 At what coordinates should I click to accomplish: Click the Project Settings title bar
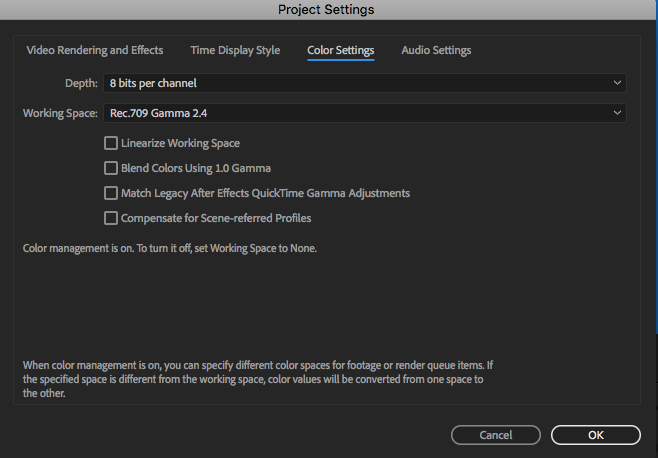point(328,10)
